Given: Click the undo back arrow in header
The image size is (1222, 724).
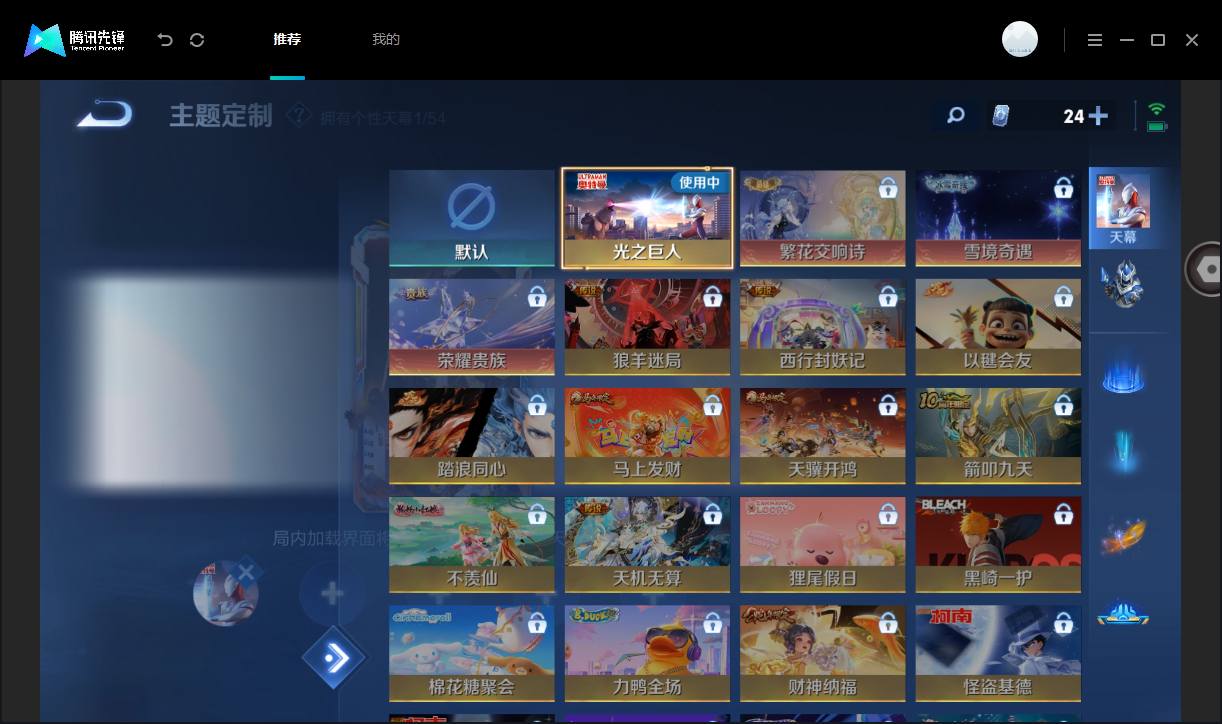Looking at the screenshot, I should (x=165, y=40).
